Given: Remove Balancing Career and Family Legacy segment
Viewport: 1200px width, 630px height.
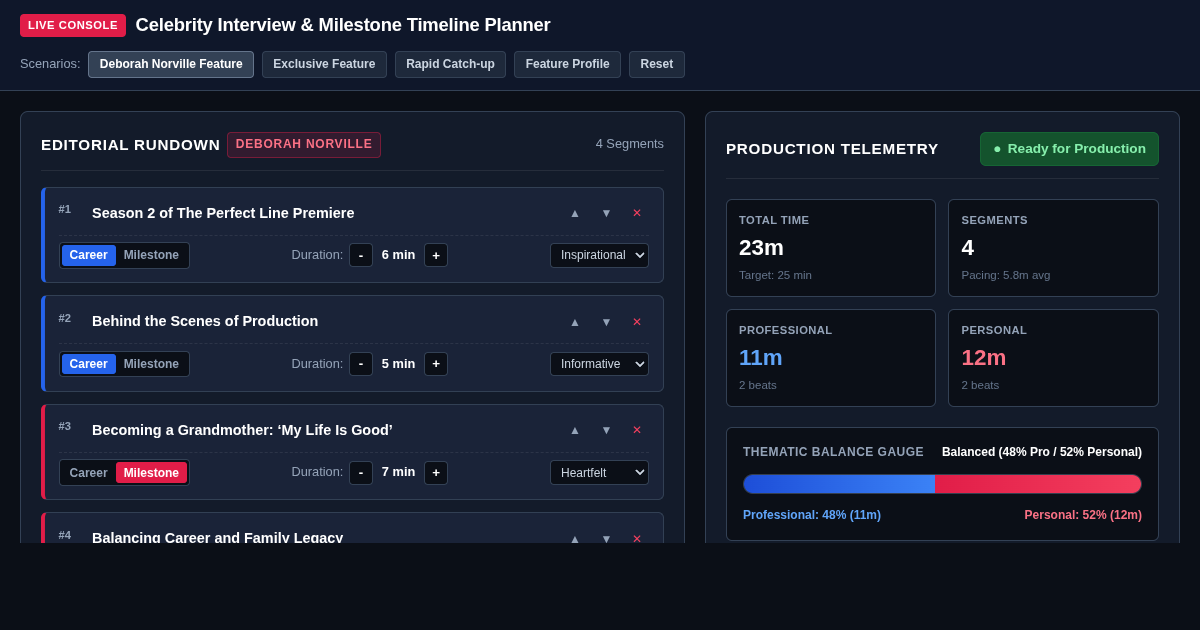Looking at the screenshot, I should pos(637,538).
